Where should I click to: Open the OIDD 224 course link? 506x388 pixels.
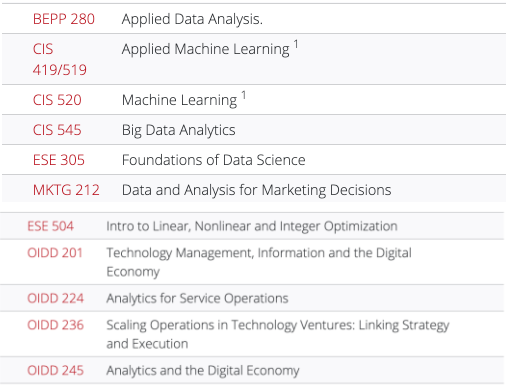55,298
